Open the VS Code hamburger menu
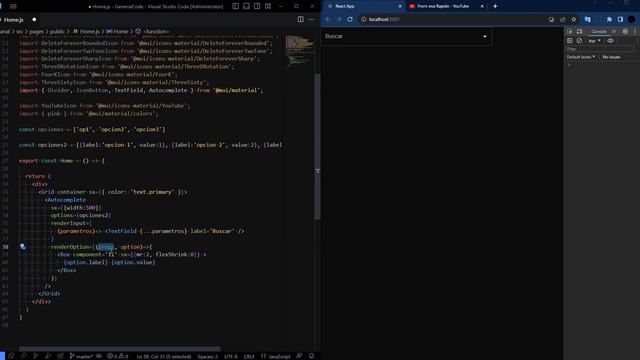The width and height of the screenshot is (640, 360). tap(13, 6)
